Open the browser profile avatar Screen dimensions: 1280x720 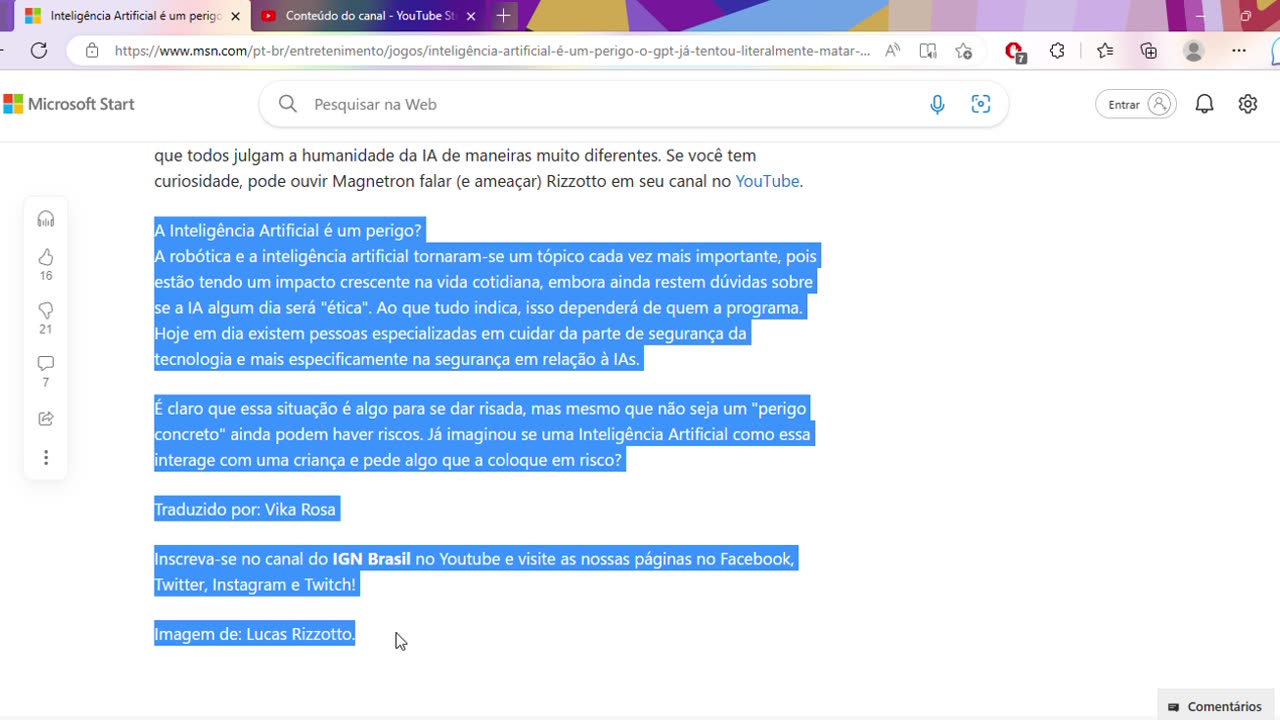(x=1193, y=51)
